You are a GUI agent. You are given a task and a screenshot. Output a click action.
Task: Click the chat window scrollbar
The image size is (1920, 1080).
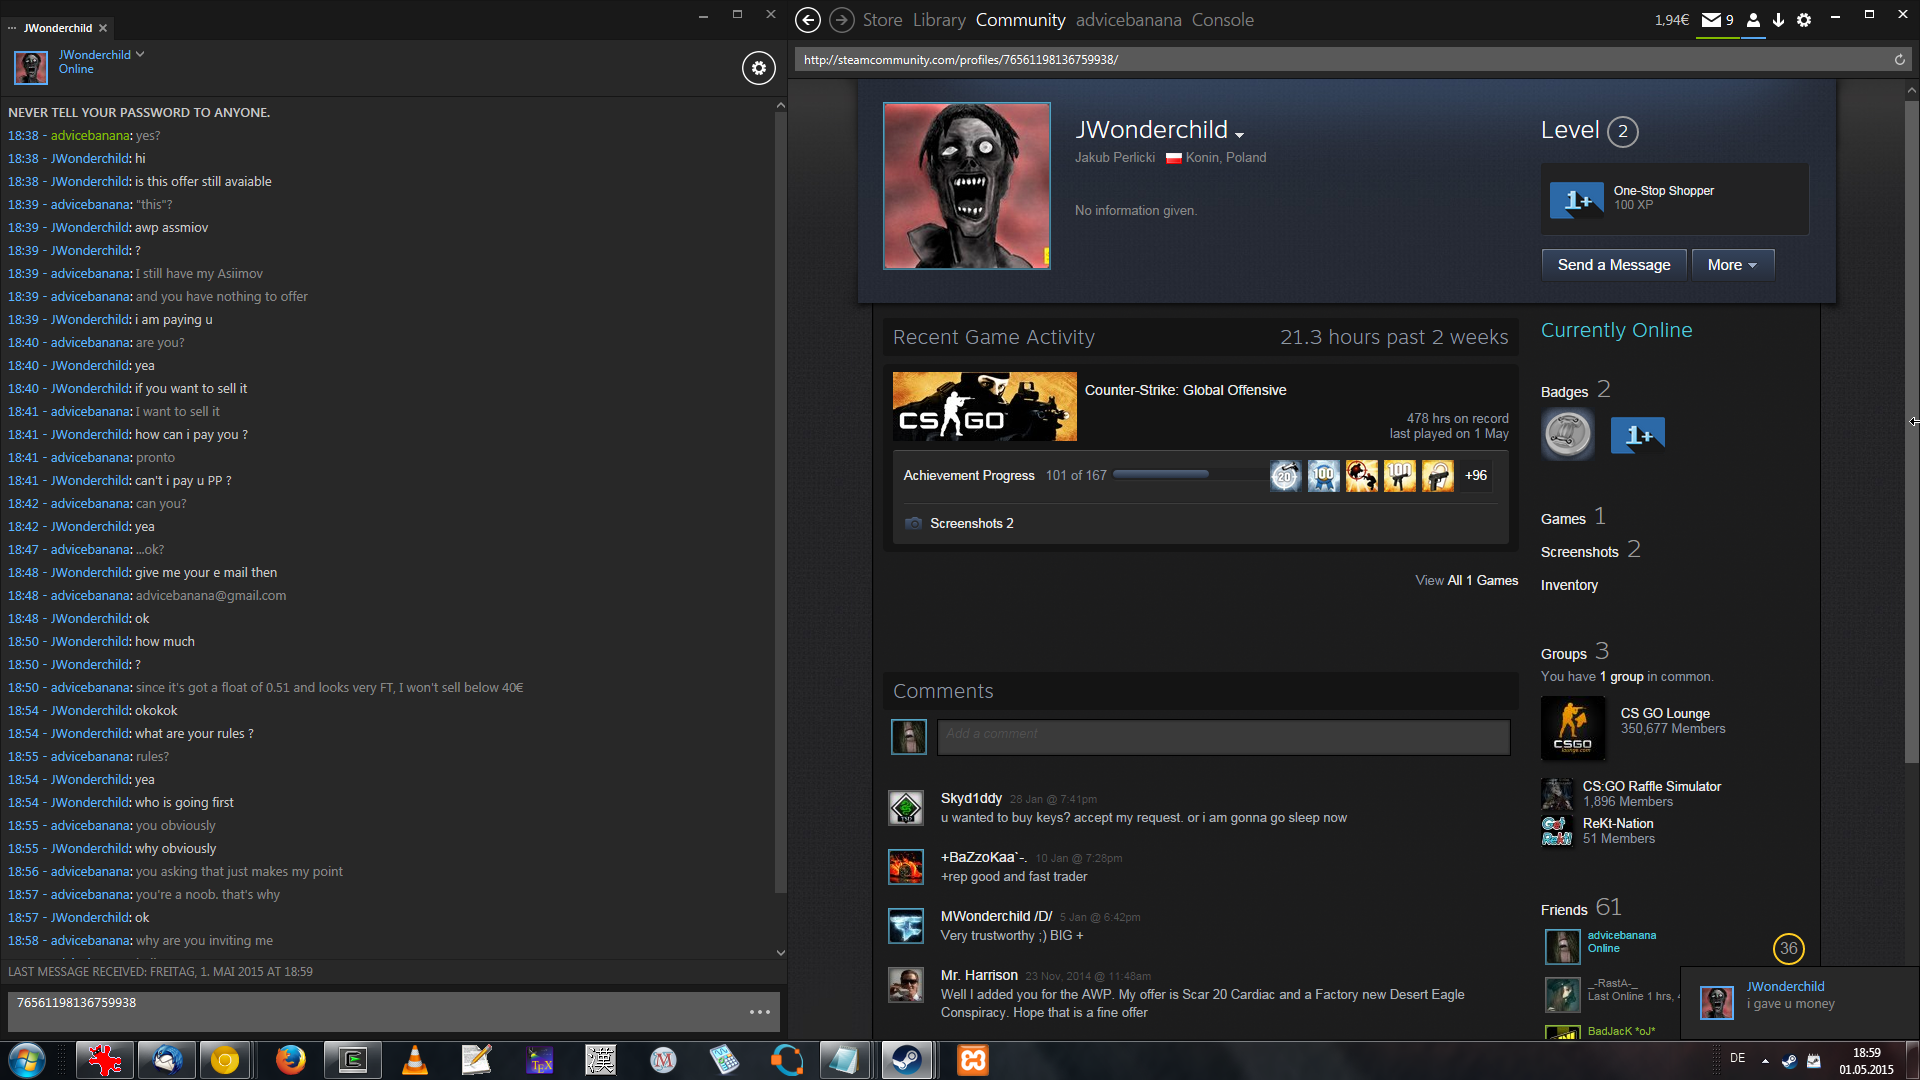click(780, 500)
